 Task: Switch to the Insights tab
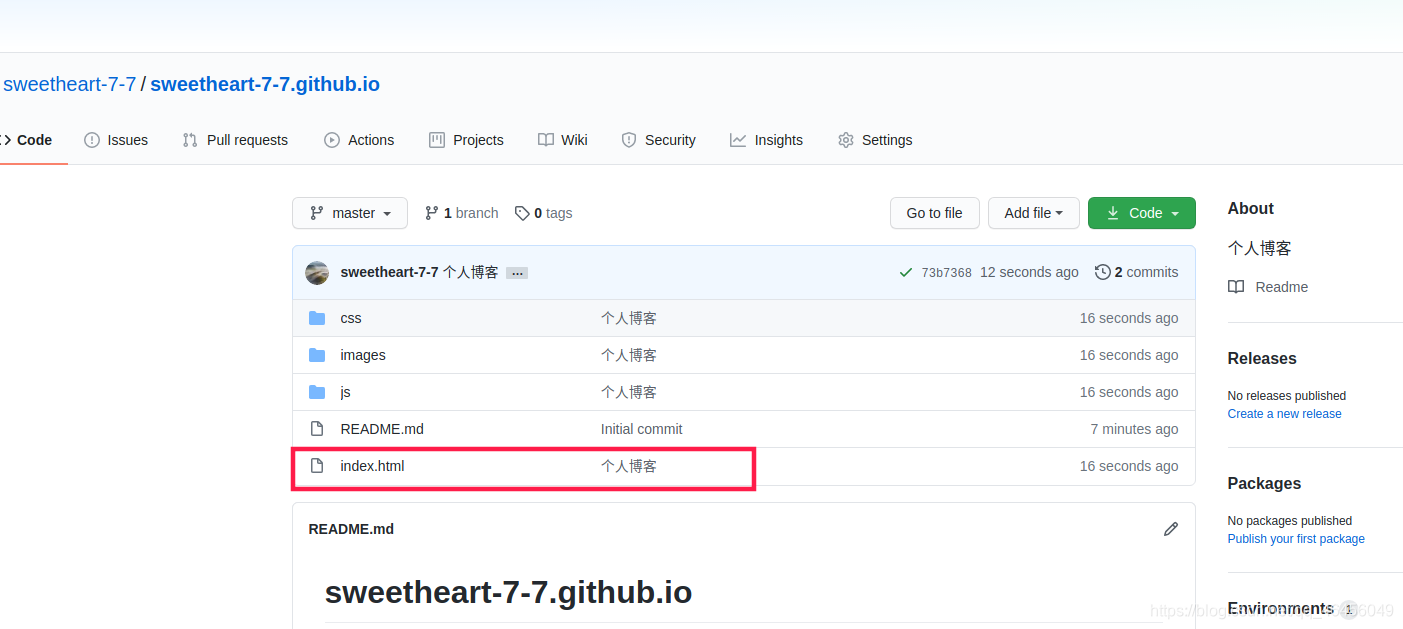[767, 140]
